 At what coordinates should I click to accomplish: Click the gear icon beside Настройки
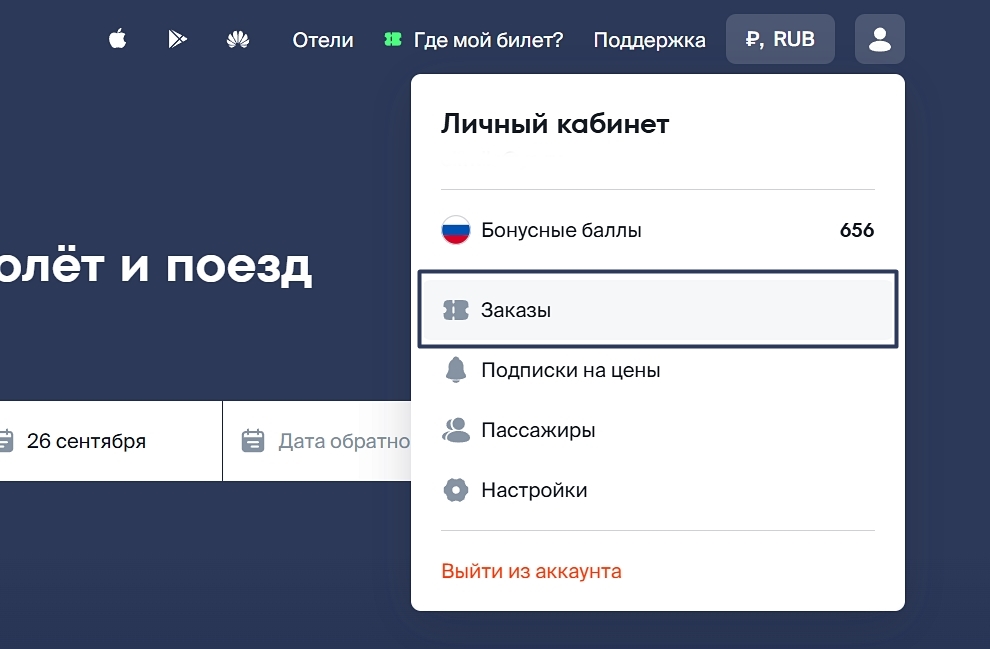point(456,490)
